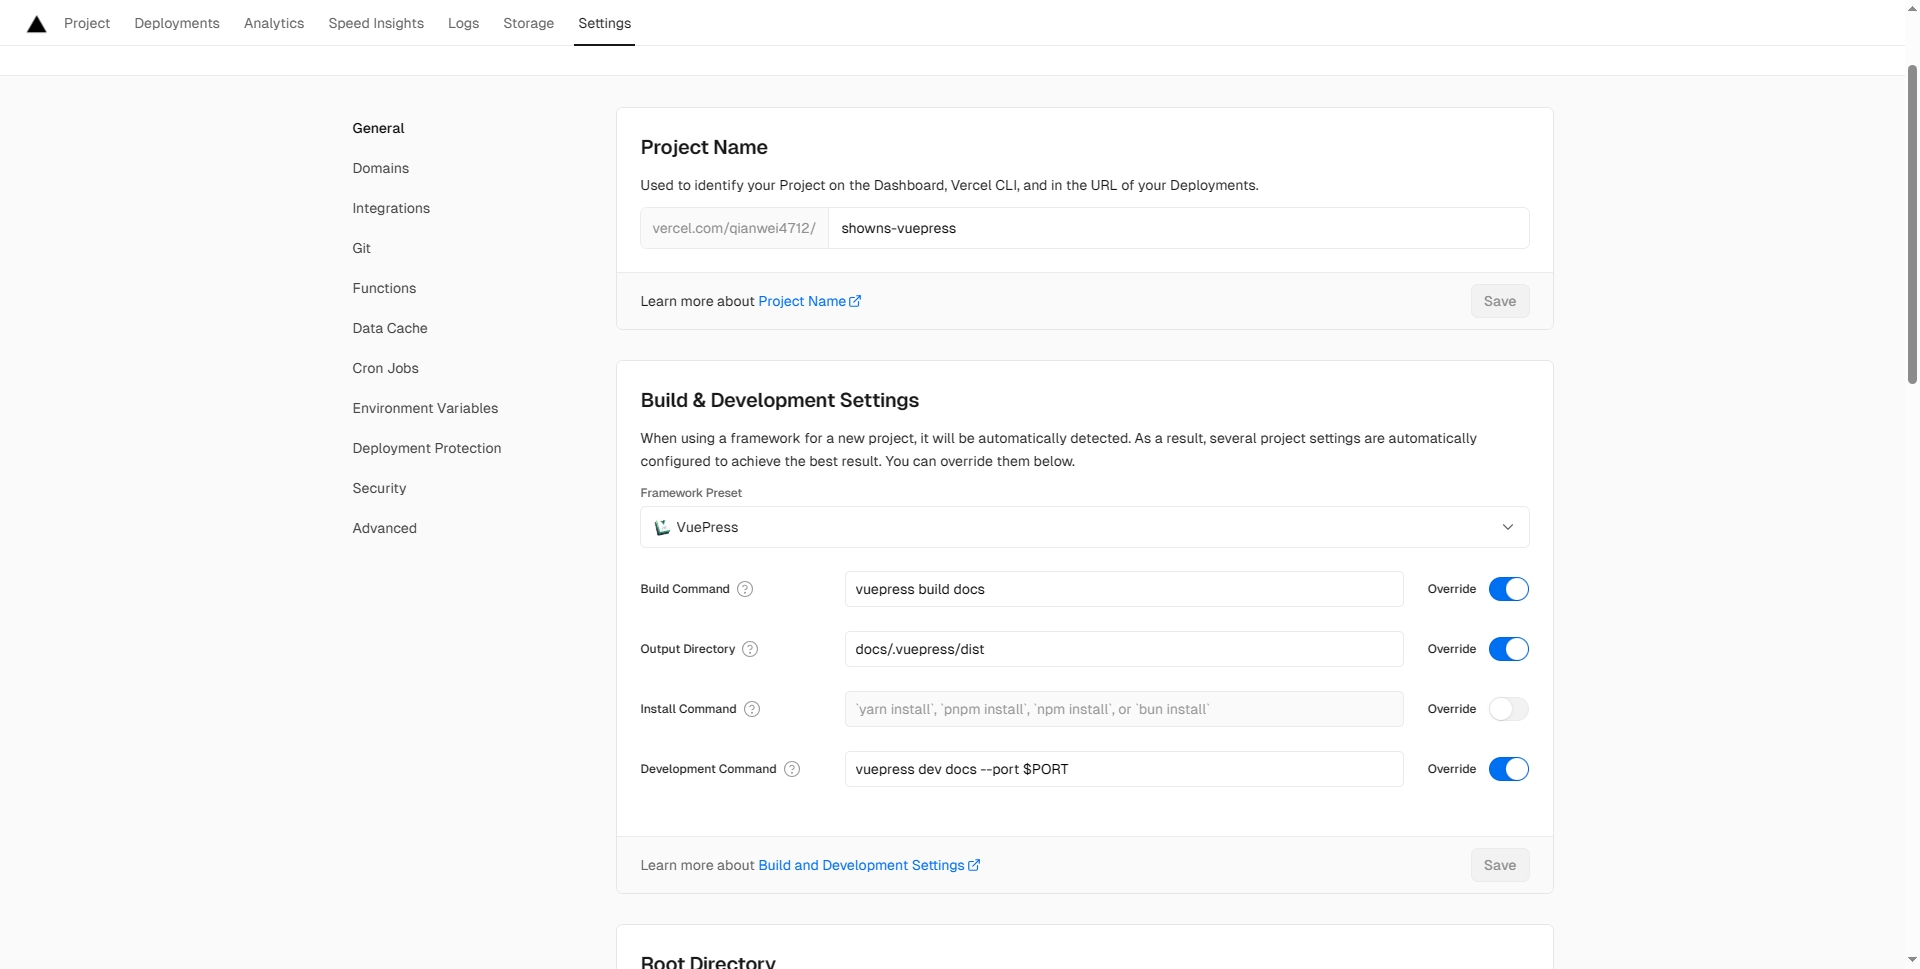Toggle Output Directory override switch
The height and width of the screenshot is (969, 1920).
pos(1508,649)
